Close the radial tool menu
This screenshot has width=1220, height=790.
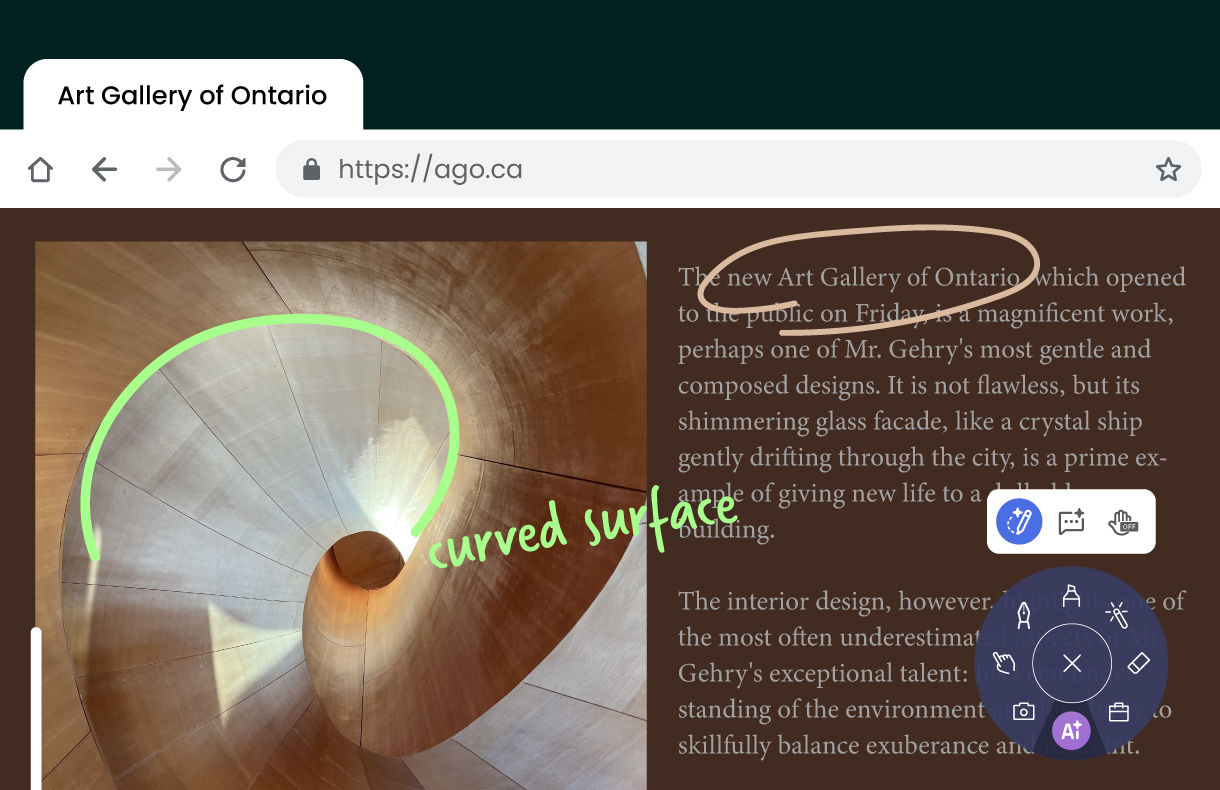1072,663
